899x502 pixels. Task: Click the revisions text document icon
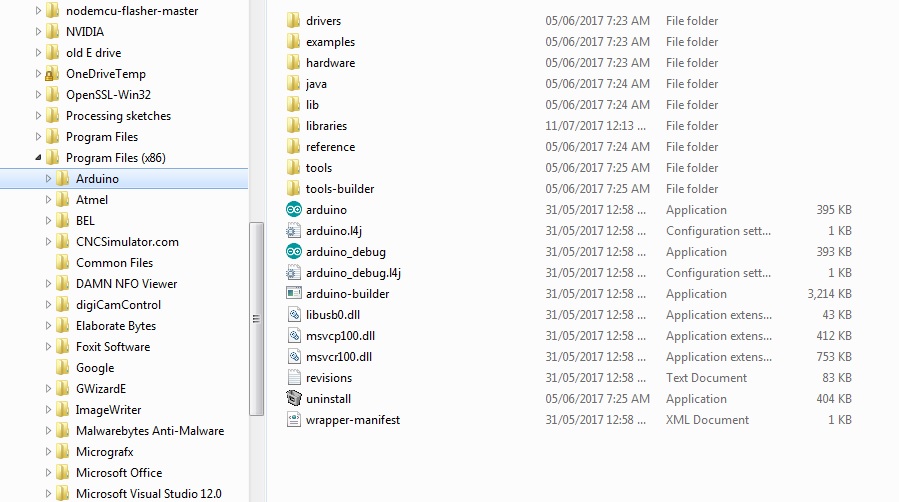coord(294,378)
